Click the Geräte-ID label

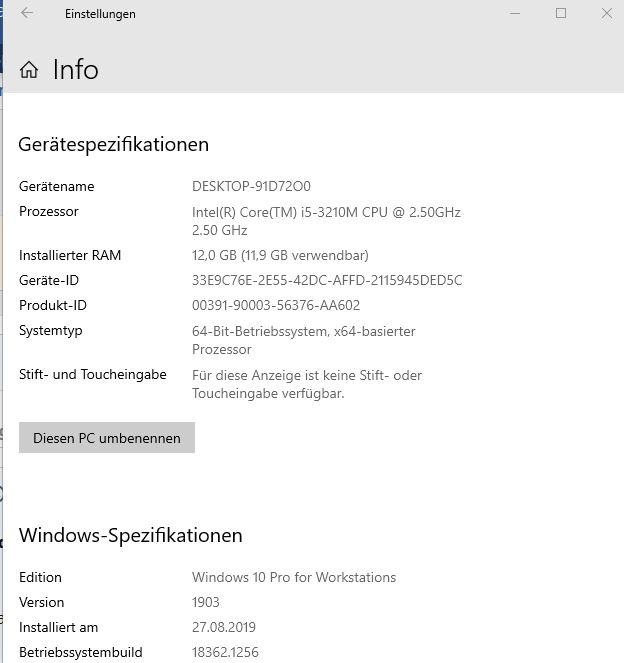[x=49, y=280]
